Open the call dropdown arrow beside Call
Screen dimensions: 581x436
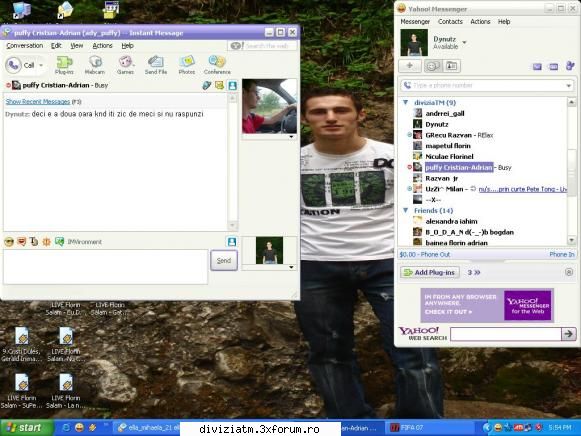point(41,65)
